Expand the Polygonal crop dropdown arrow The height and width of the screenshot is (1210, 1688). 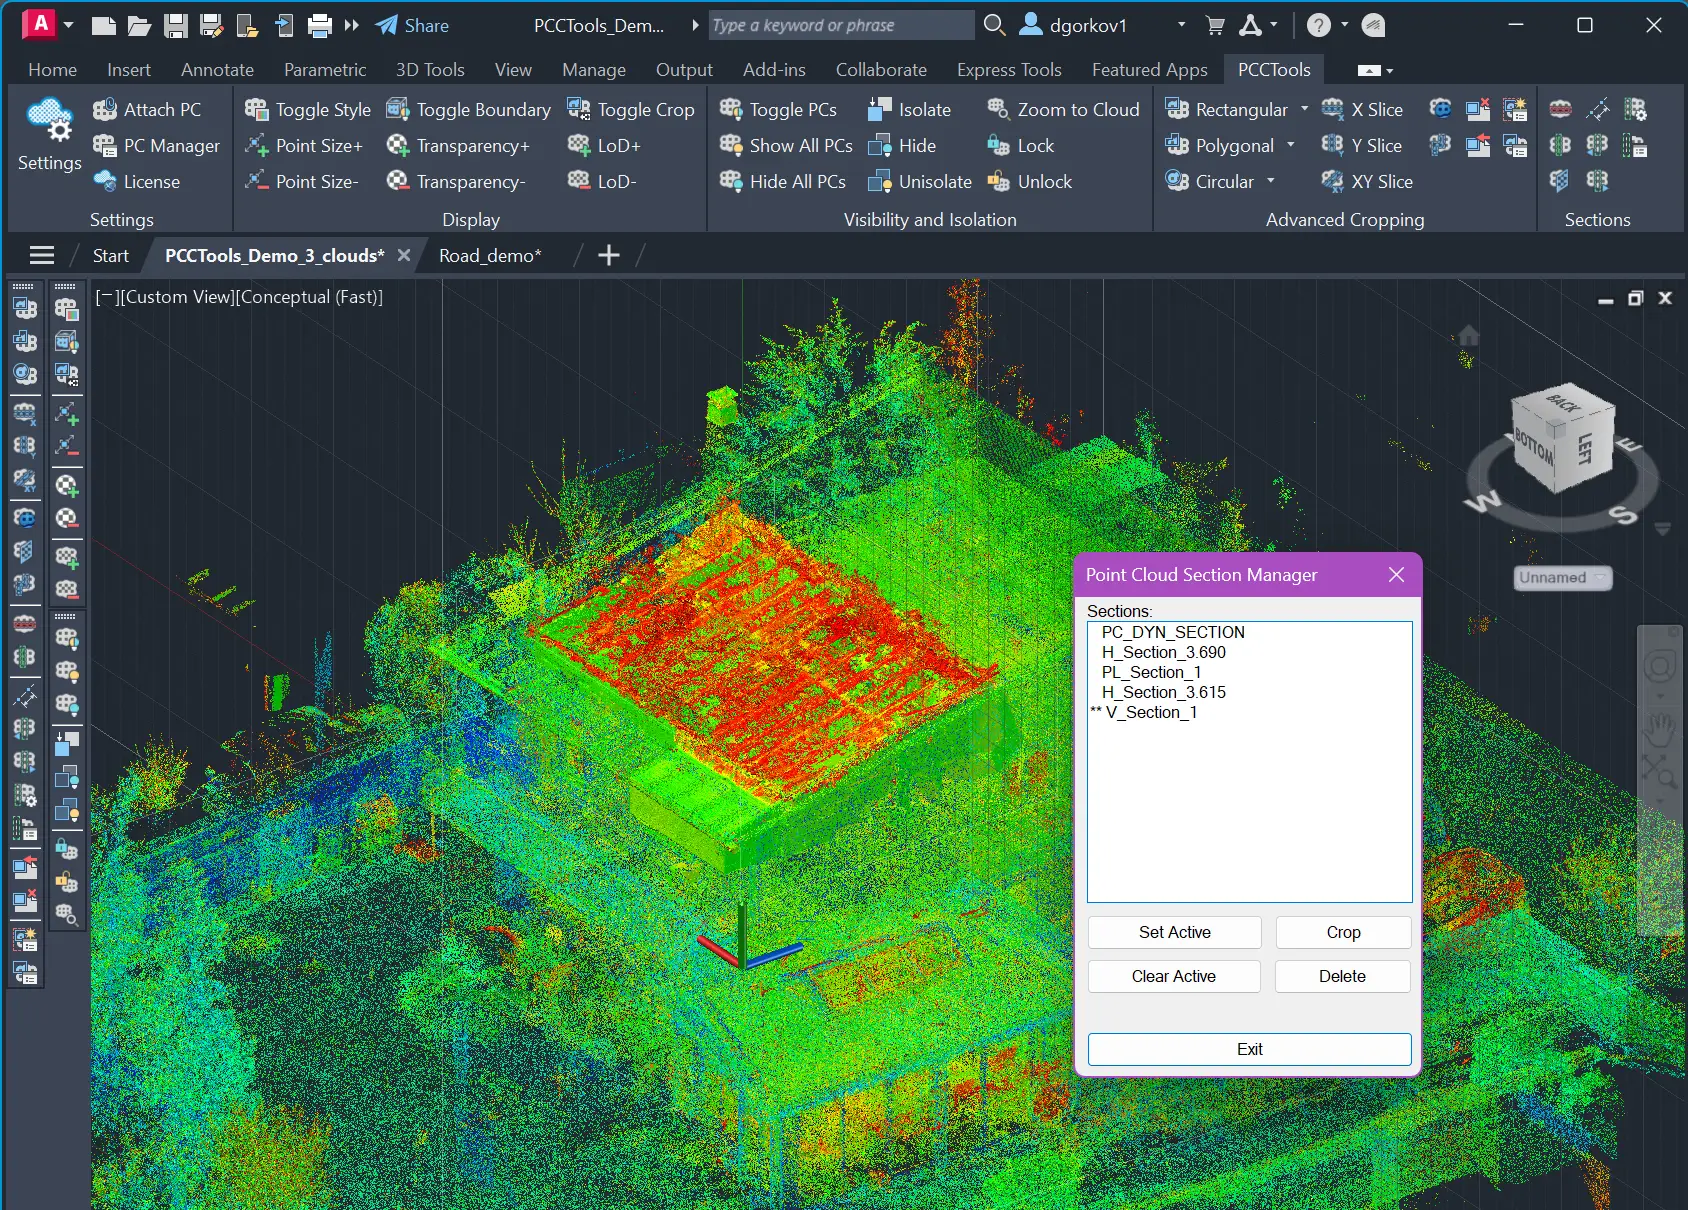[x=1290, y=145]
